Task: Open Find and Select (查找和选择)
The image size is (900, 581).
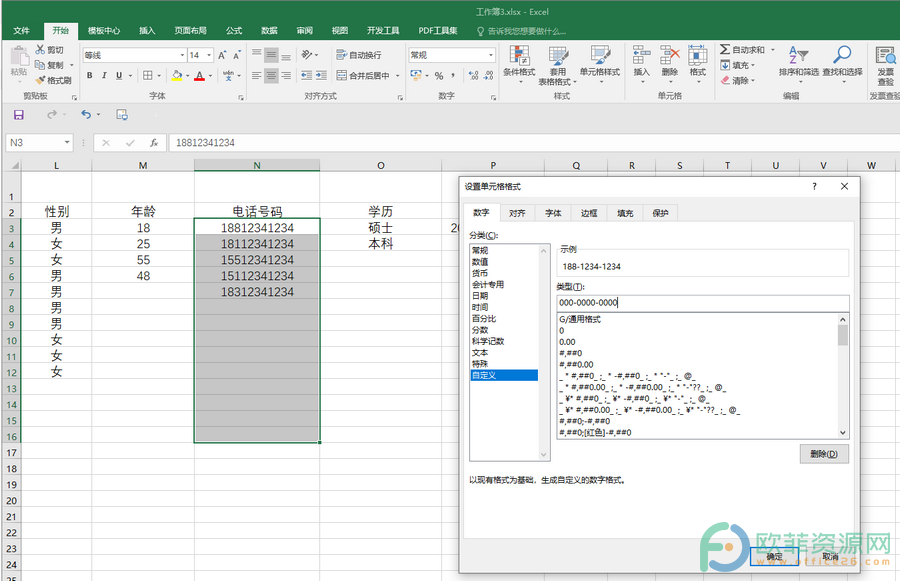Action: coord(842,62)
